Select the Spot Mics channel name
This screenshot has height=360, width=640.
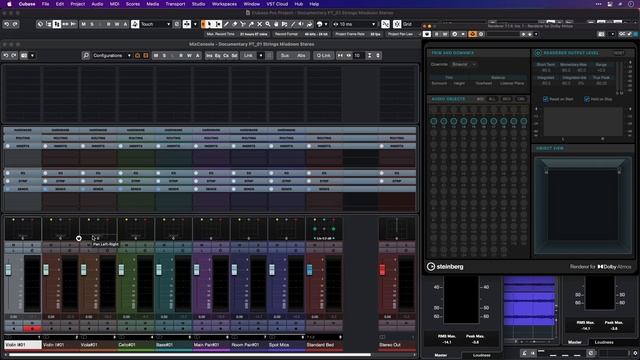(x=286, y=345)
